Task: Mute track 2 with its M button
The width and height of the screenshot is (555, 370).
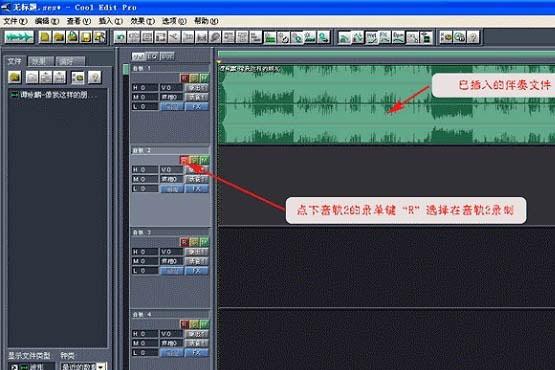Action: tap(204, 160)
